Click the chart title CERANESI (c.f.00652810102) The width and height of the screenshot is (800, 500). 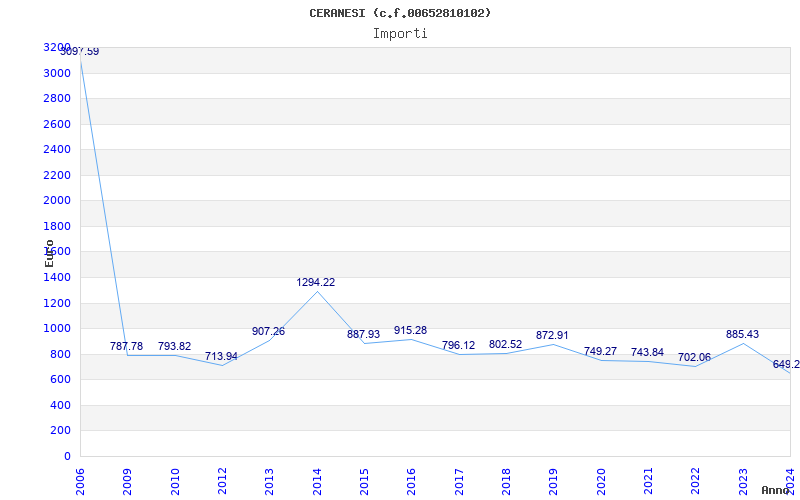coord(400,13)
